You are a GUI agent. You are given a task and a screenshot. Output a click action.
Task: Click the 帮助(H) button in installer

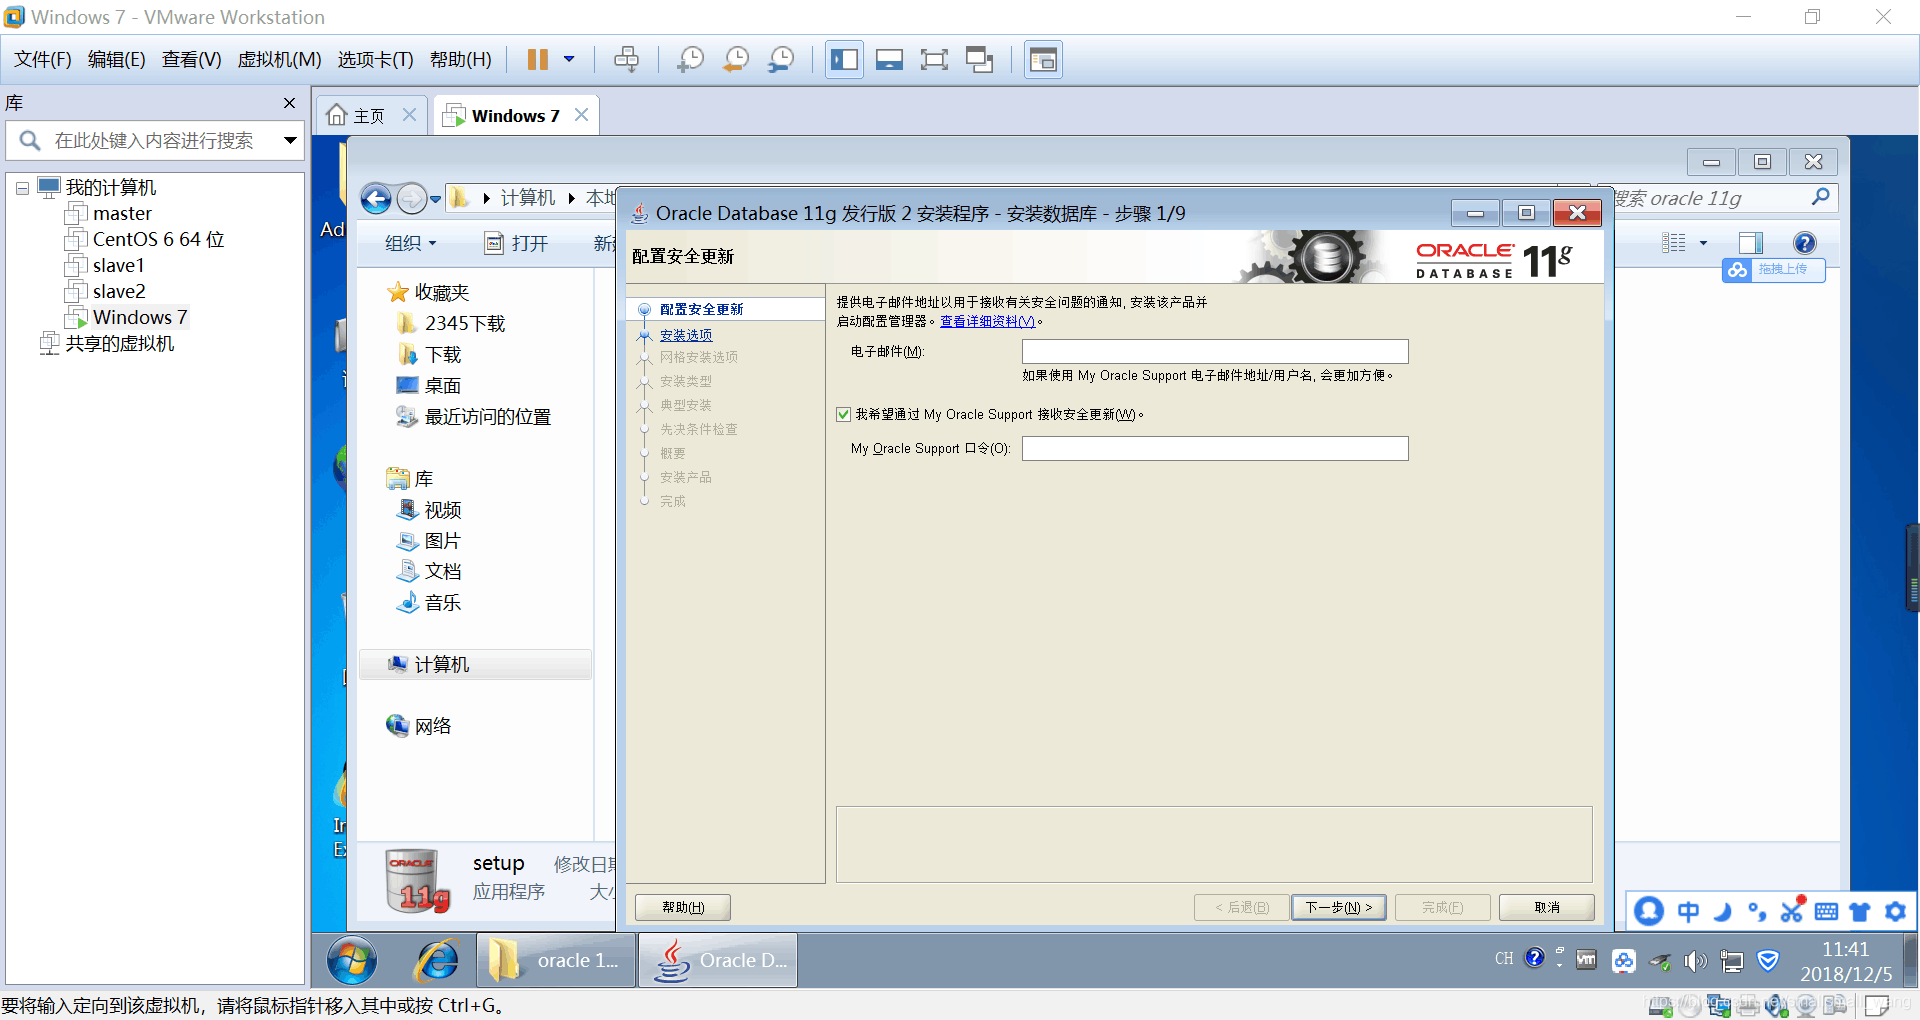tap(683, 907)
